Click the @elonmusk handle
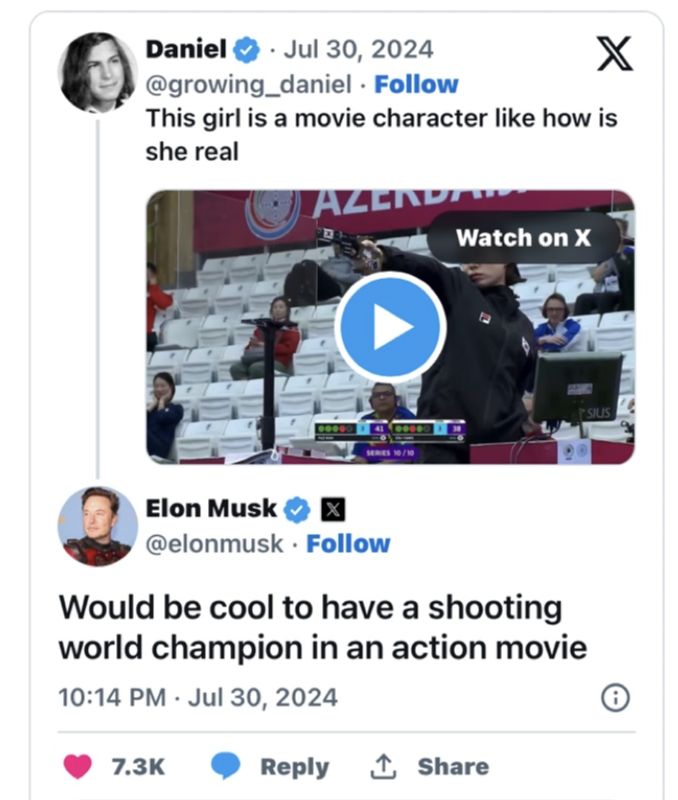This screenshot has height=800, width=678. click(215, 544)
